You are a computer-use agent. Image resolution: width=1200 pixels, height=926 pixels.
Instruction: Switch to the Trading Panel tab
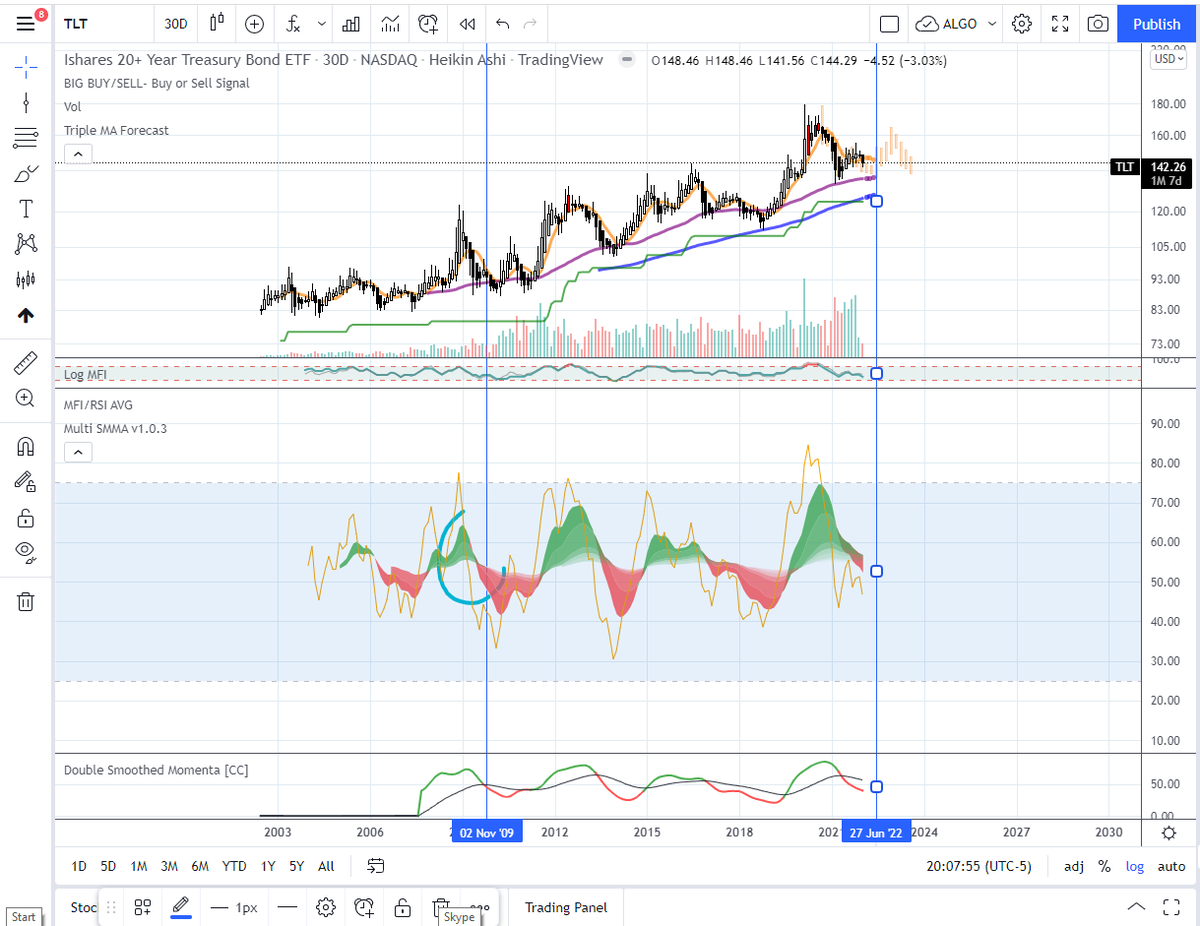(x=566, y=908)
